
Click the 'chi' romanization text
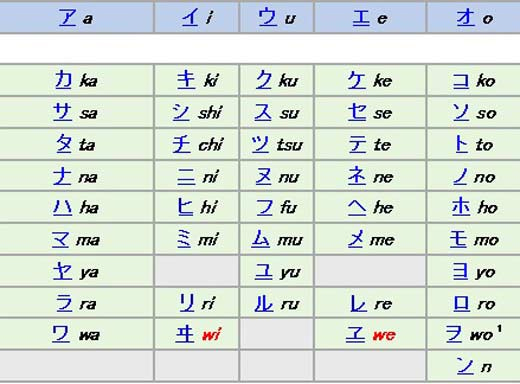(x=211, y=144)
